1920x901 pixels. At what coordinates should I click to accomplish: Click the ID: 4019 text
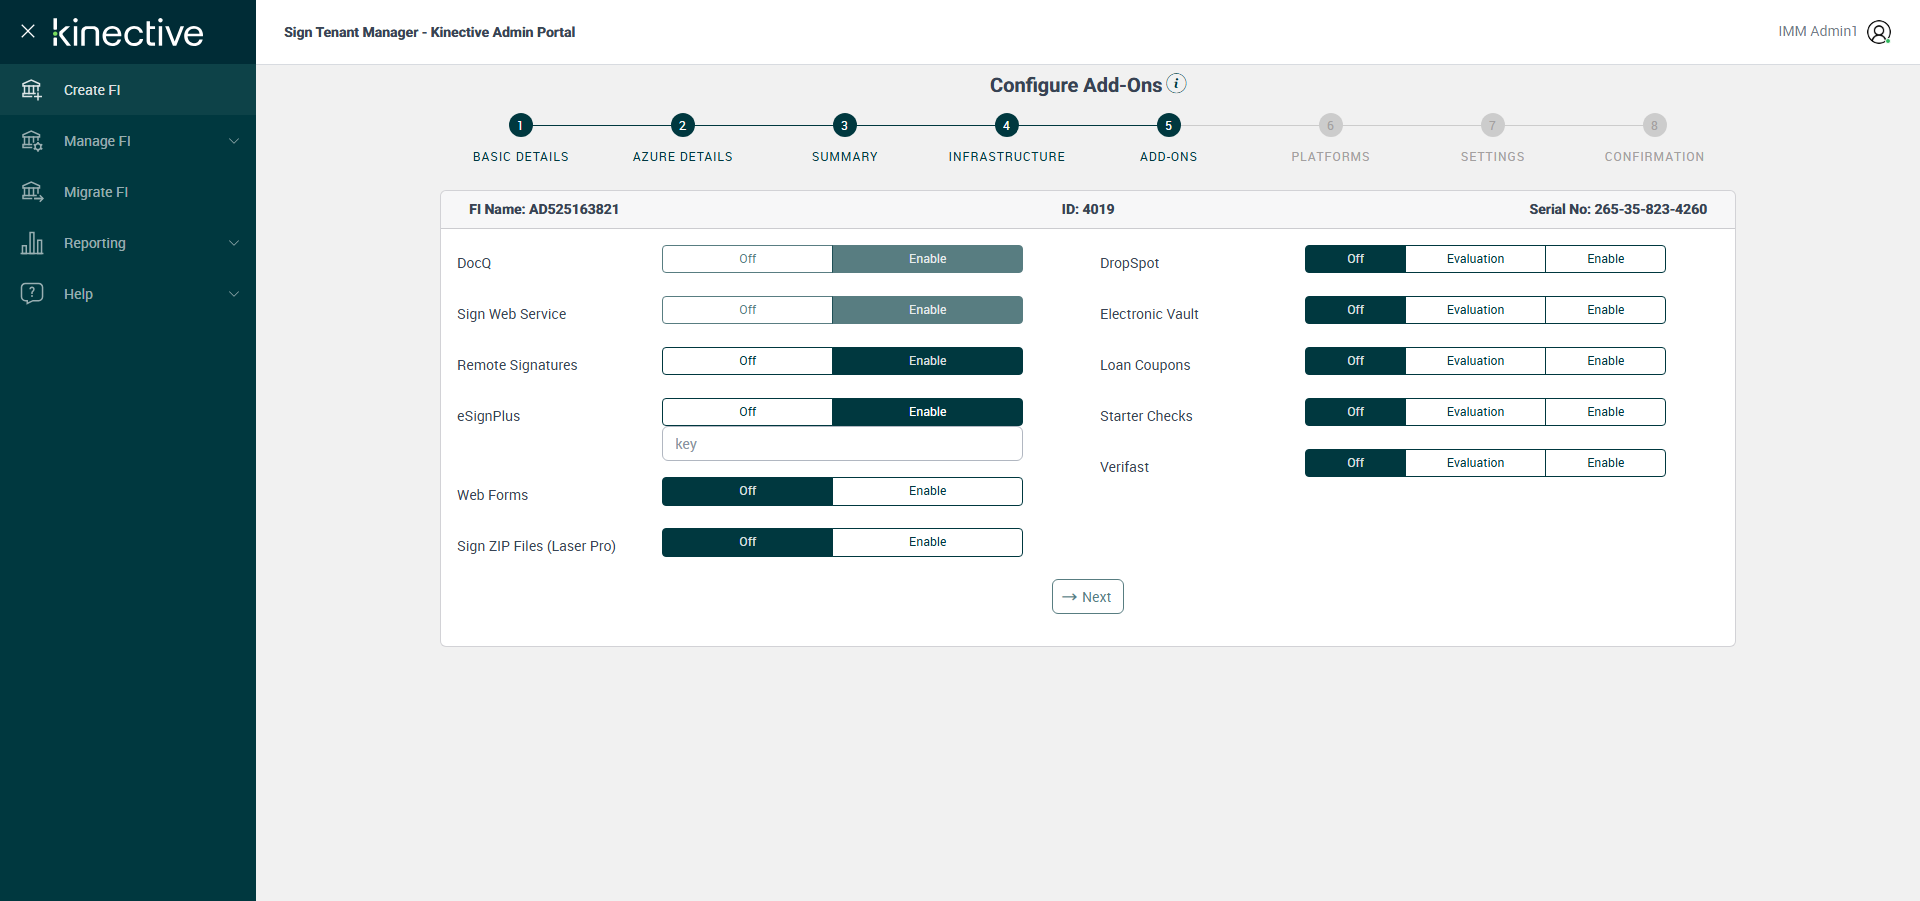(x=1088, y=209)
